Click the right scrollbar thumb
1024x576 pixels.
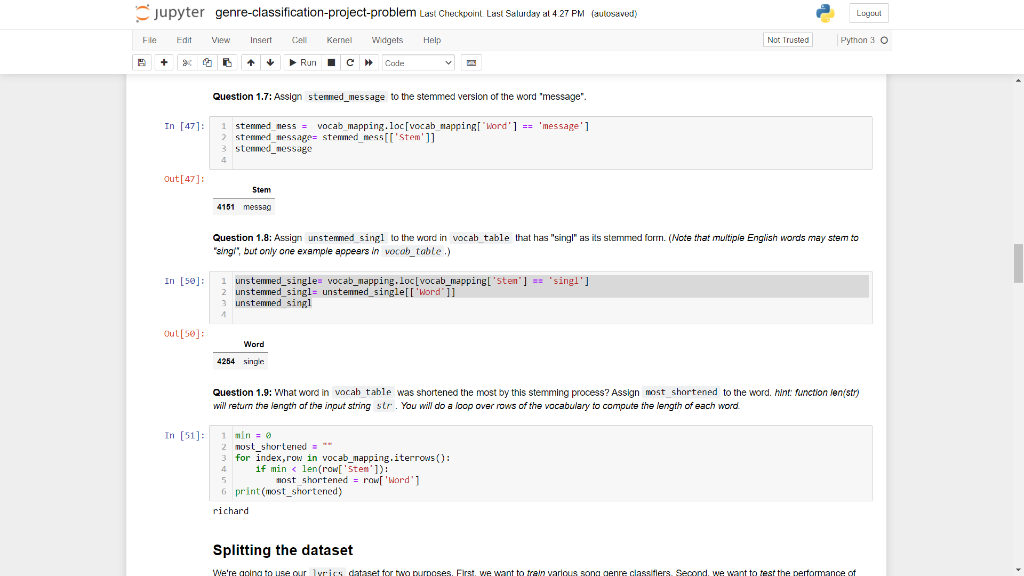[x=1018, y=263]
